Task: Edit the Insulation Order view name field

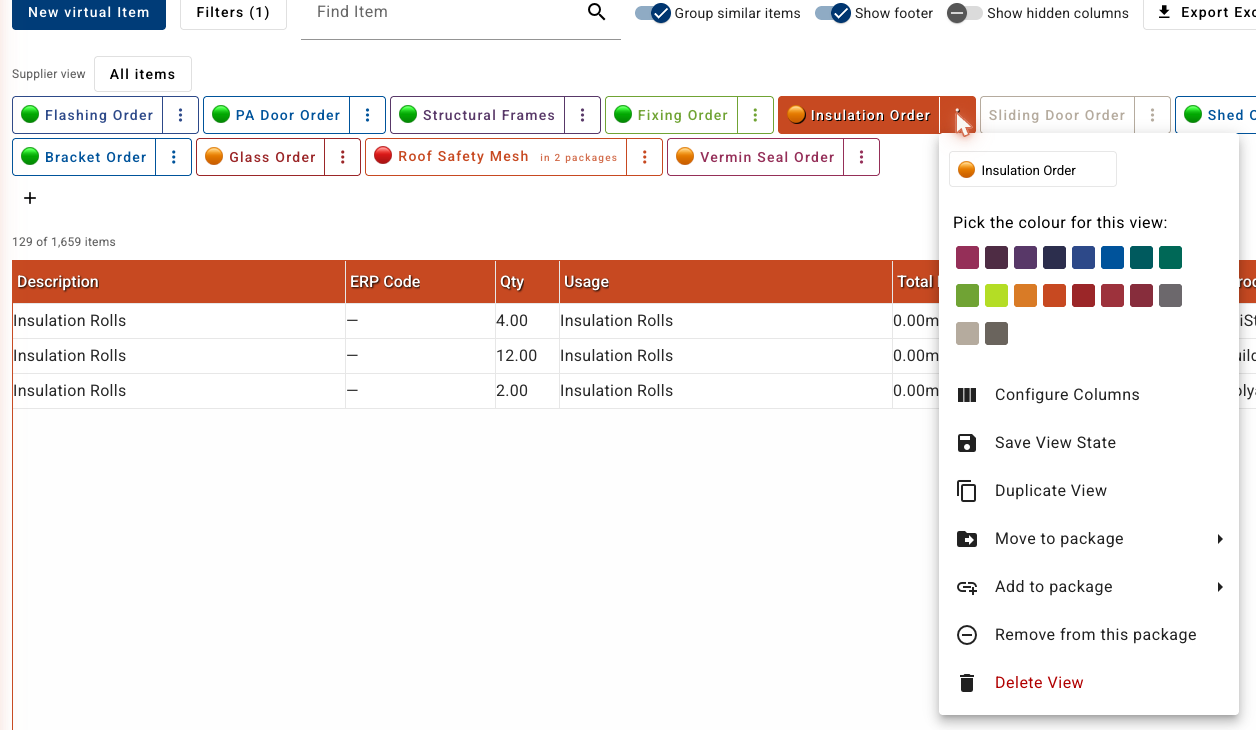Action: pyautogui.click(x=1033, y=170)
